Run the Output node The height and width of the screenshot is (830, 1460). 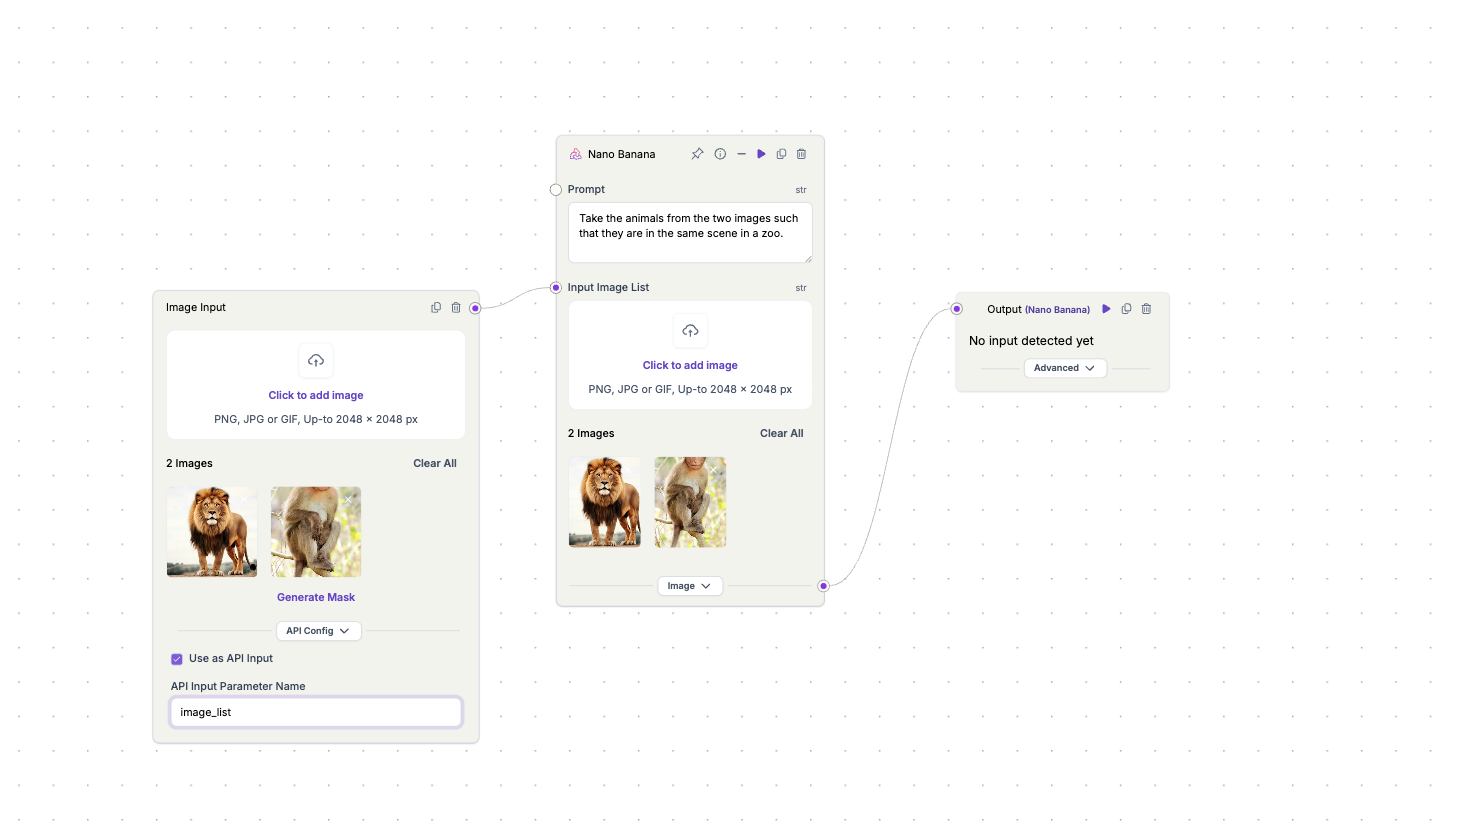click(1106, 309)
